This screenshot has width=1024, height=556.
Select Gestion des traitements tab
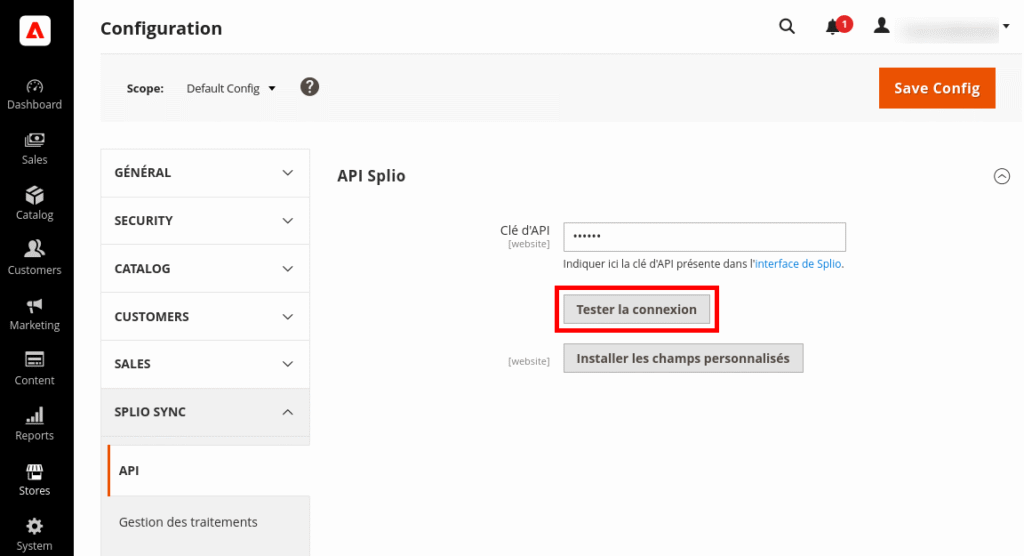pos(188,522)
